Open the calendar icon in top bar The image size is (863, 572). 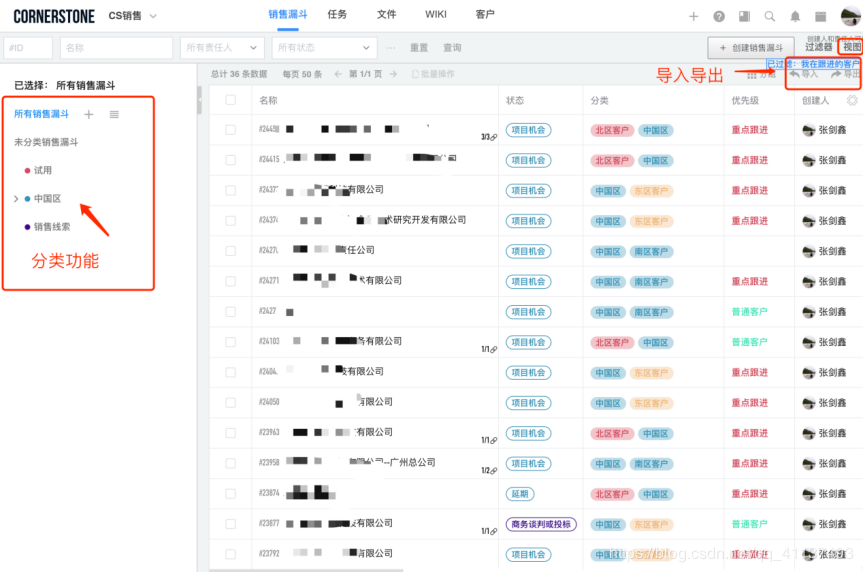click(x=820, y=17)
